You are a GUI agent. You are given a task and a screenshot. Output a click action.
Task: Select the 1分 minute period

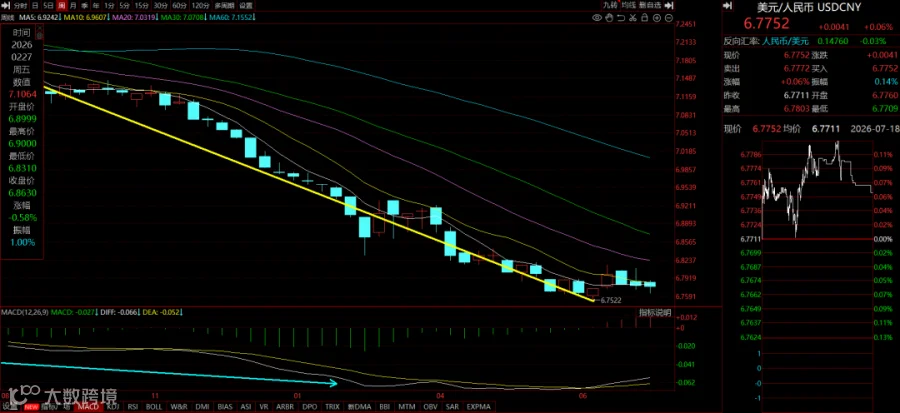[109, 5]
